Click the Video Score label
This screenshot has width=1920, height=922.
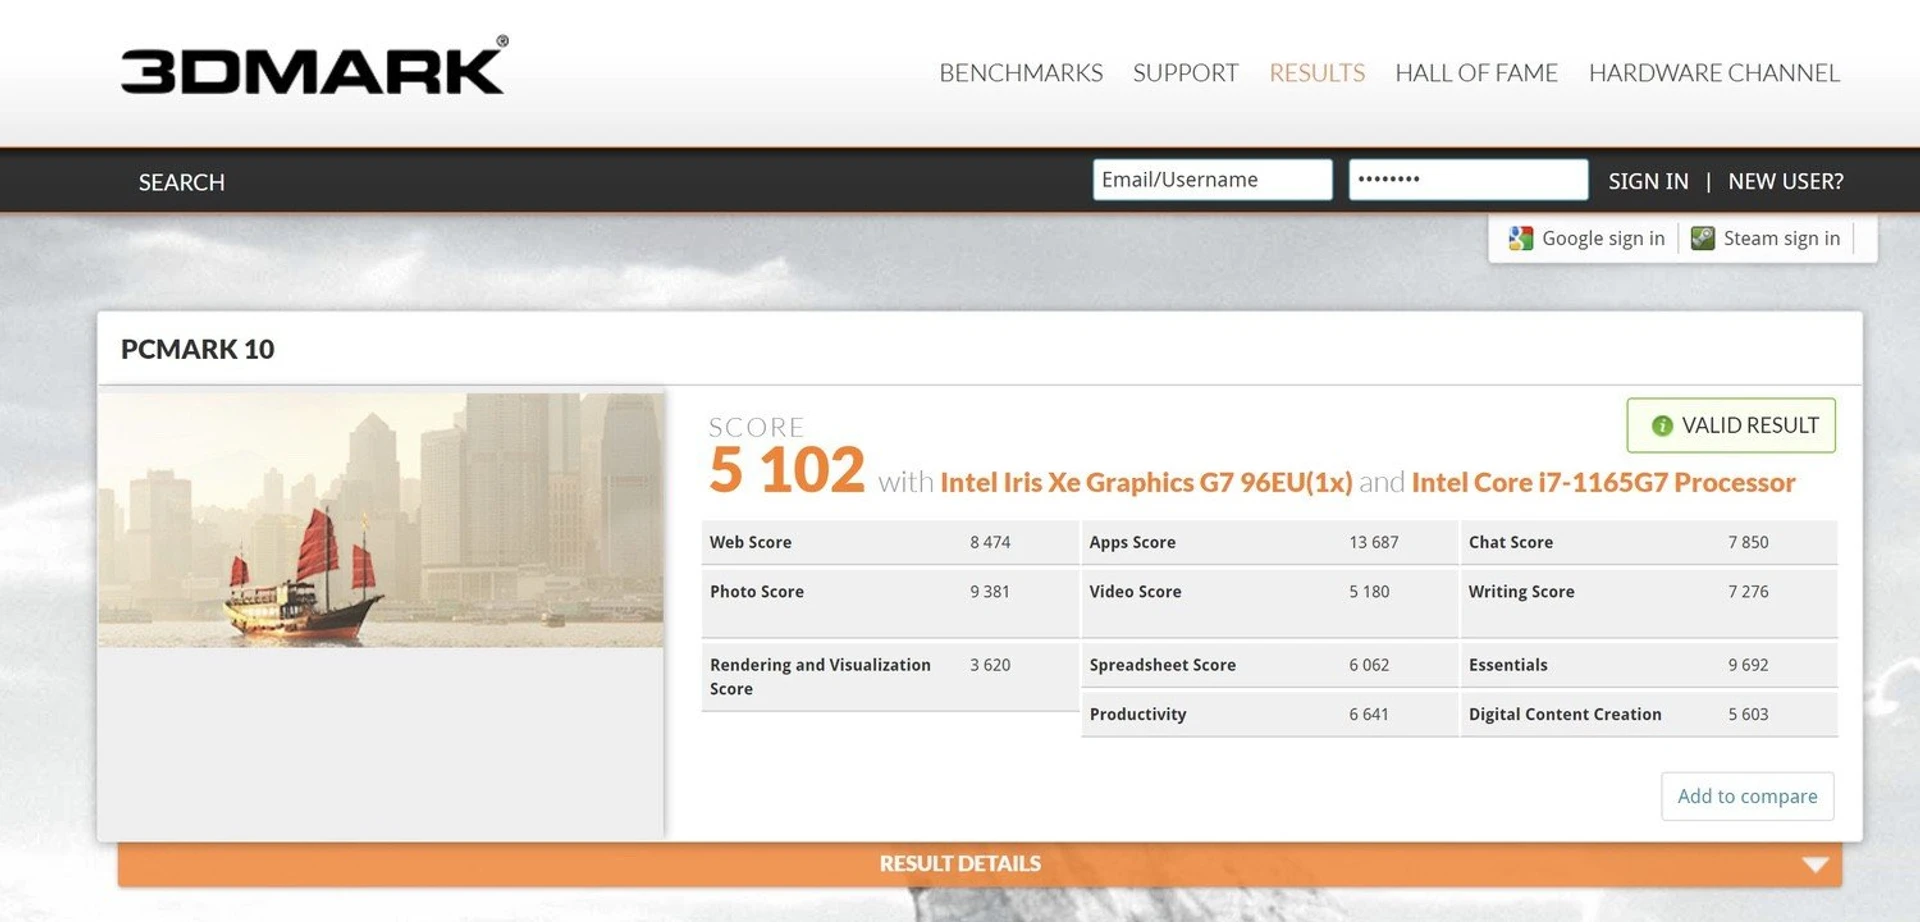[1135, 591]
